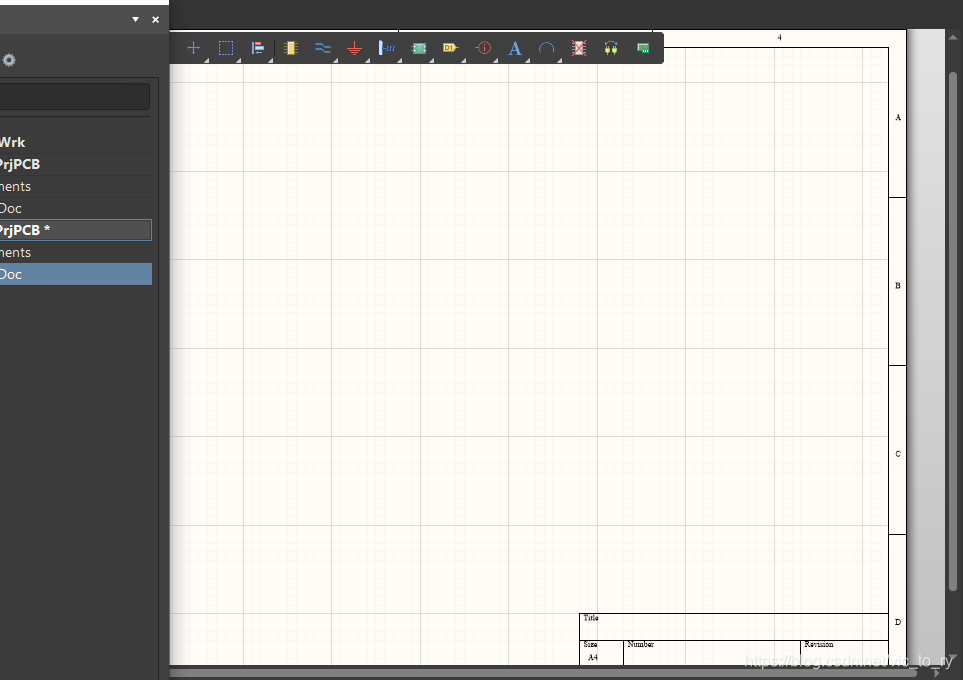The image size is (963, 680).
Task: Select the Move/drag cross tool in Active Bar
Action: (x=193, y=48)
